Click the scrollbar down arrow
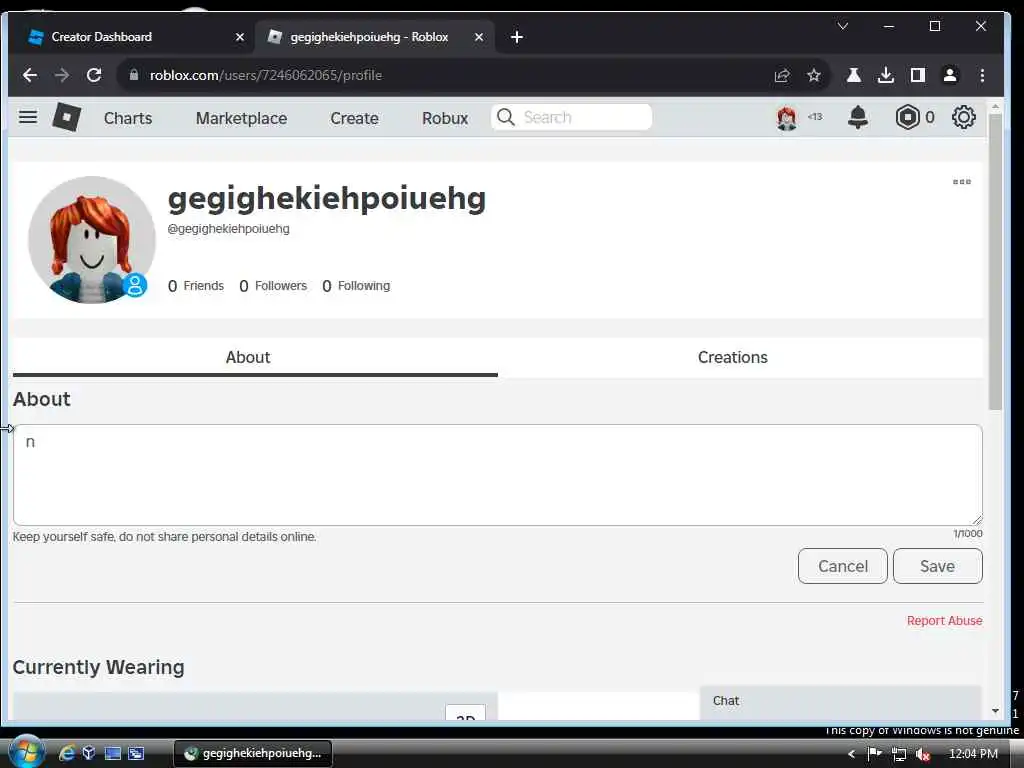Image resolution: width=1024 pixels, height=768 pixels. [995, 711]
